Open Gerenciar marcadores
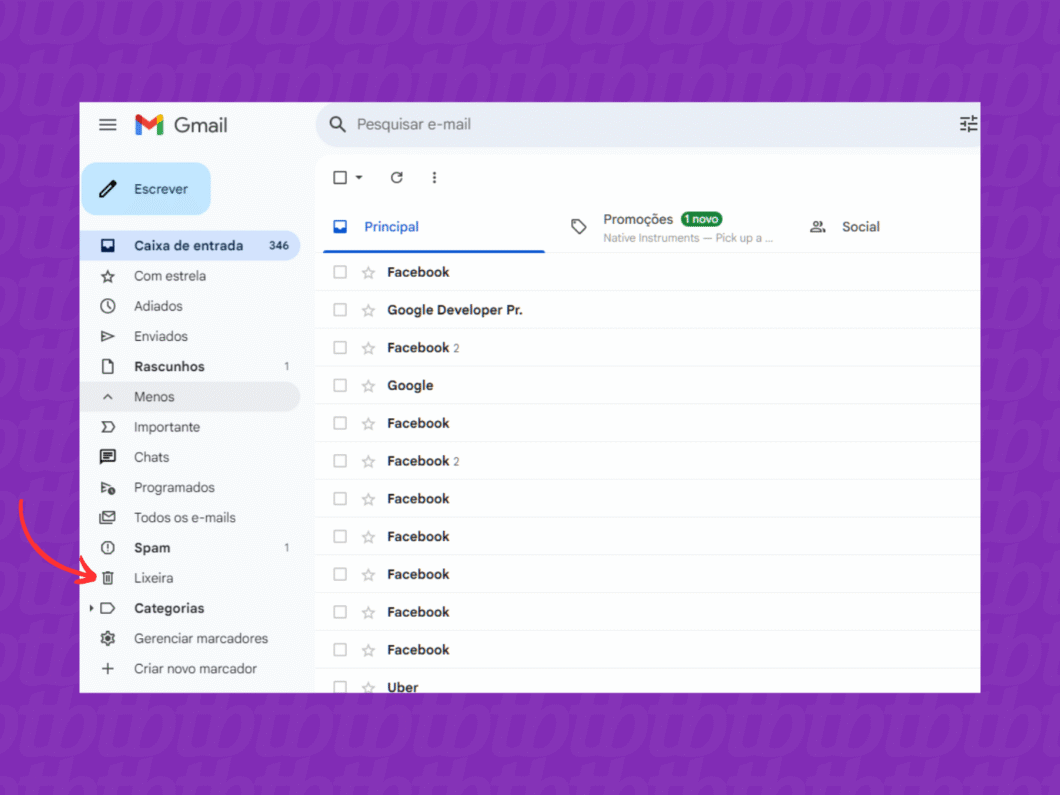This screenshot has height=795, width=1060. (191, 638)
